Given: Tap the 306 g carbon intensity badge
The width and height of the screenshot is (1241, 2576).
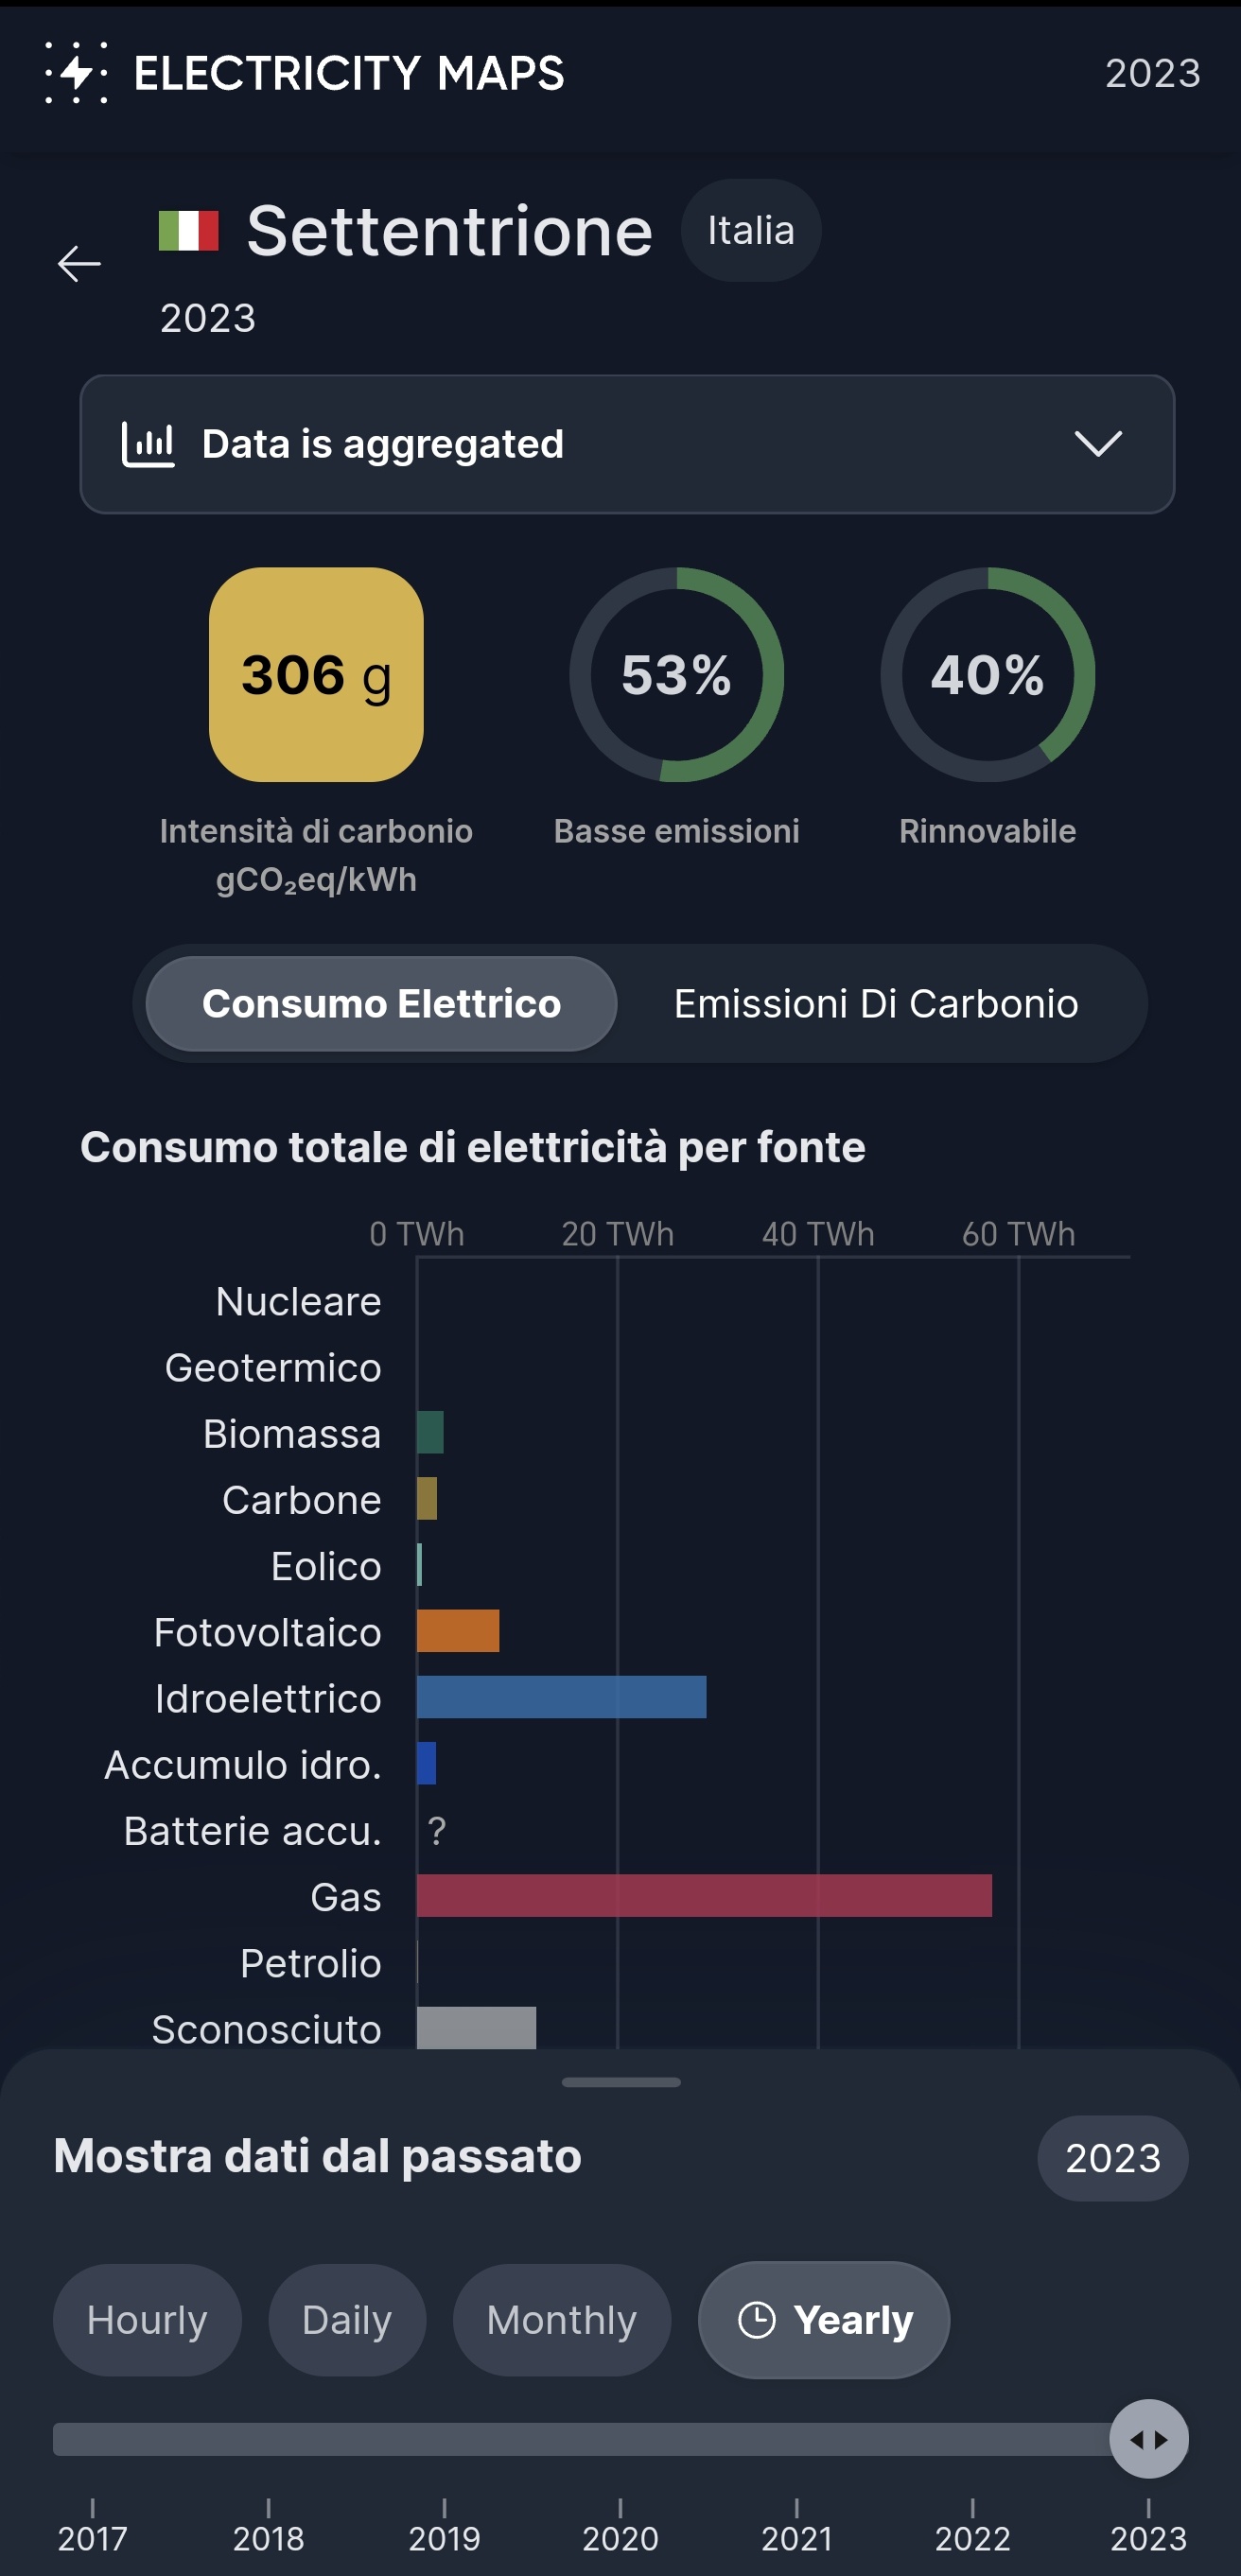Looking at the screenshot, I should tap(316, 675).
